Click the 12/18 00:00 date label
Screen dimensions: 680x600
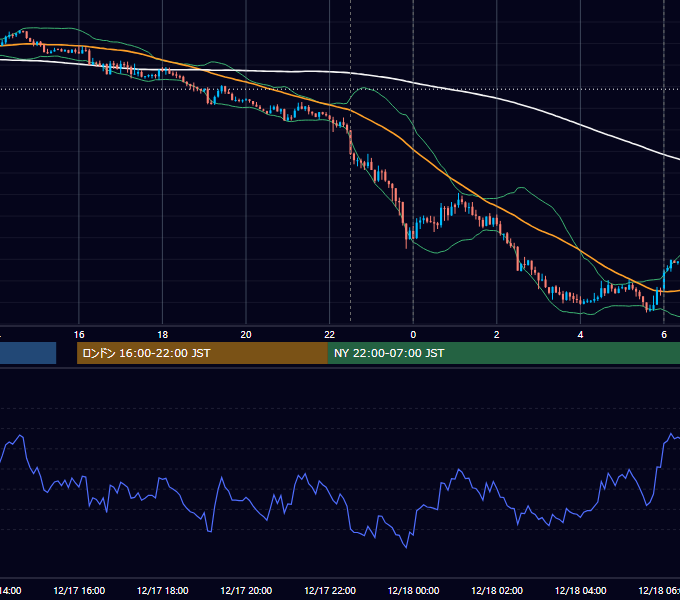tap(413, 590)
